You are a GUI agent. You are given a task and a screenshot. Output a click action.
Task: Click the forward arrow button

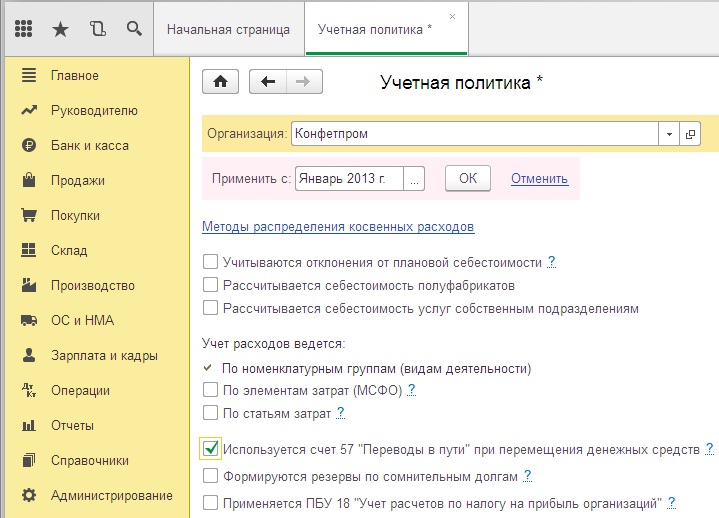point(304,83)
